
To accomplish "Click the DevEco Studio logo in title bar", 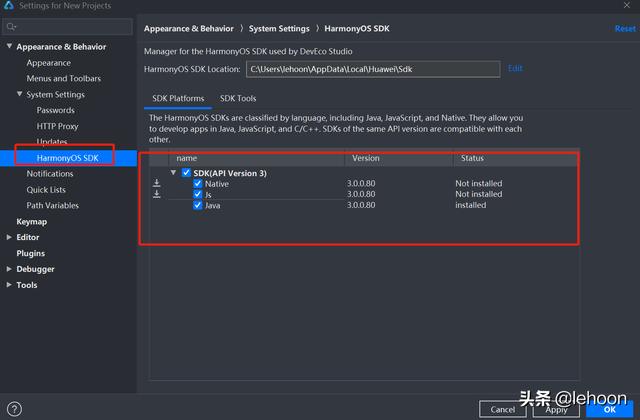I will [x=8, y=5].
